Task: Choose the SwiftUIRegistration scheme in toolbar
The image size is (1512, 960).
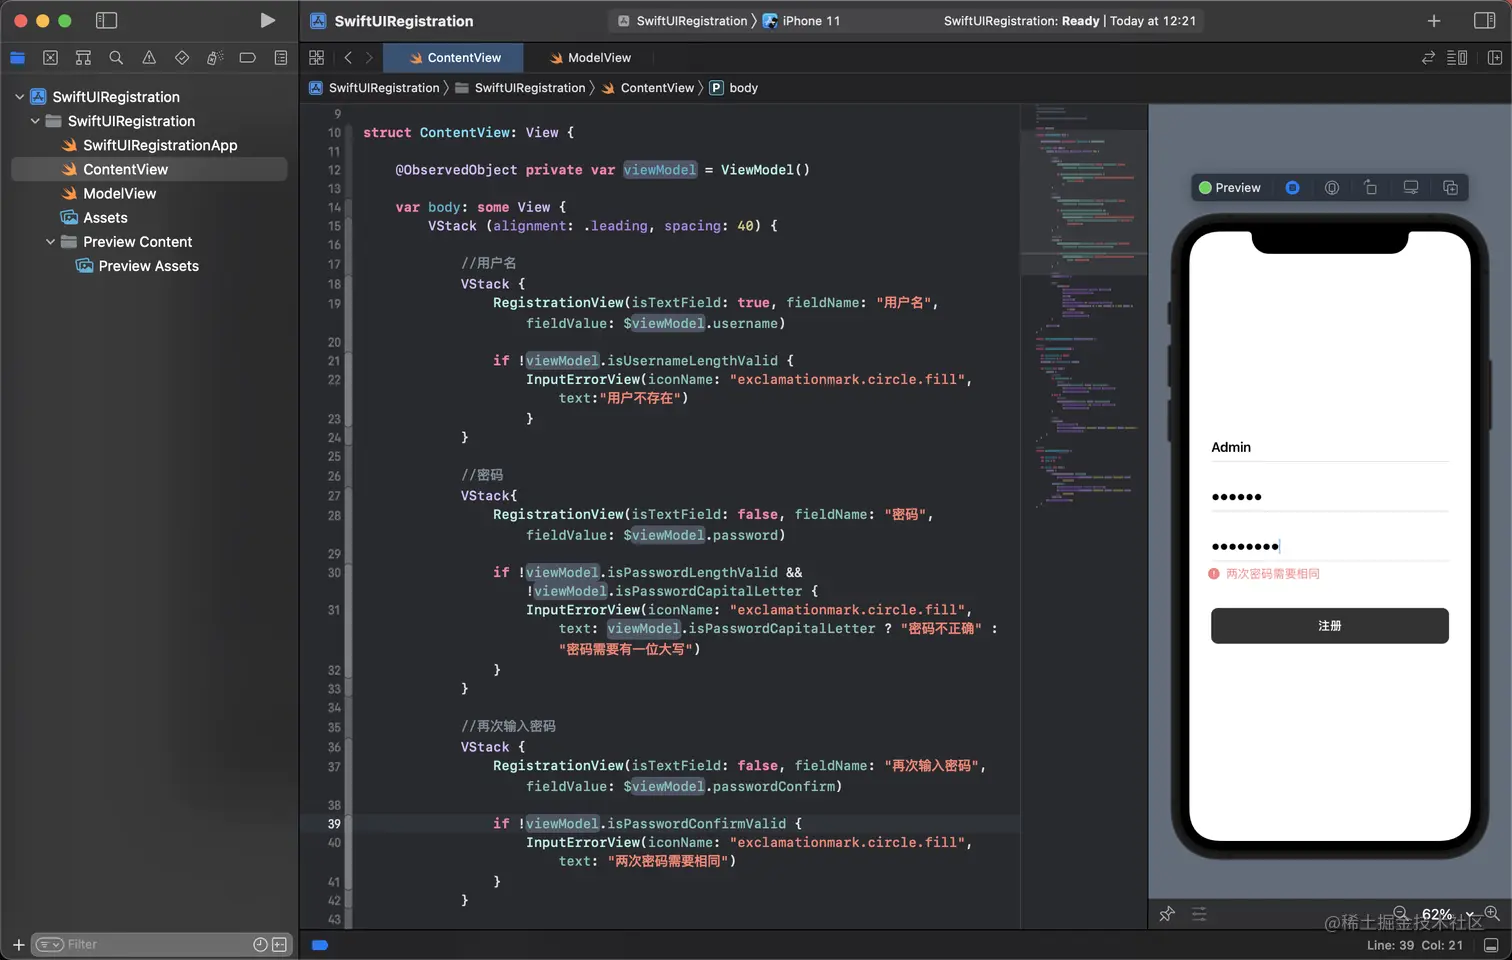Action: coord(682,21)
